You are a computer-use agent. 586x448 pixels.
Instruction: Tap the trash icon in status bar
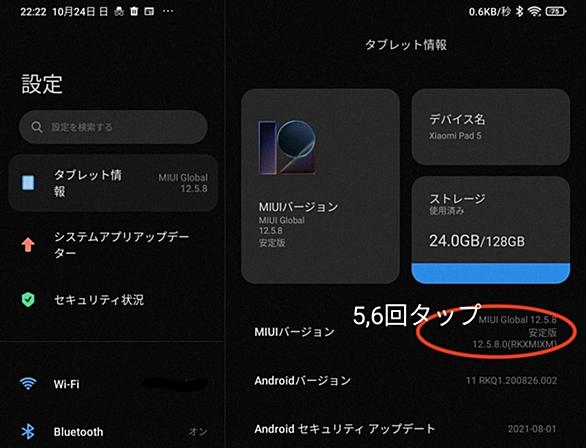pyautogui.click(x=134, y=12)
